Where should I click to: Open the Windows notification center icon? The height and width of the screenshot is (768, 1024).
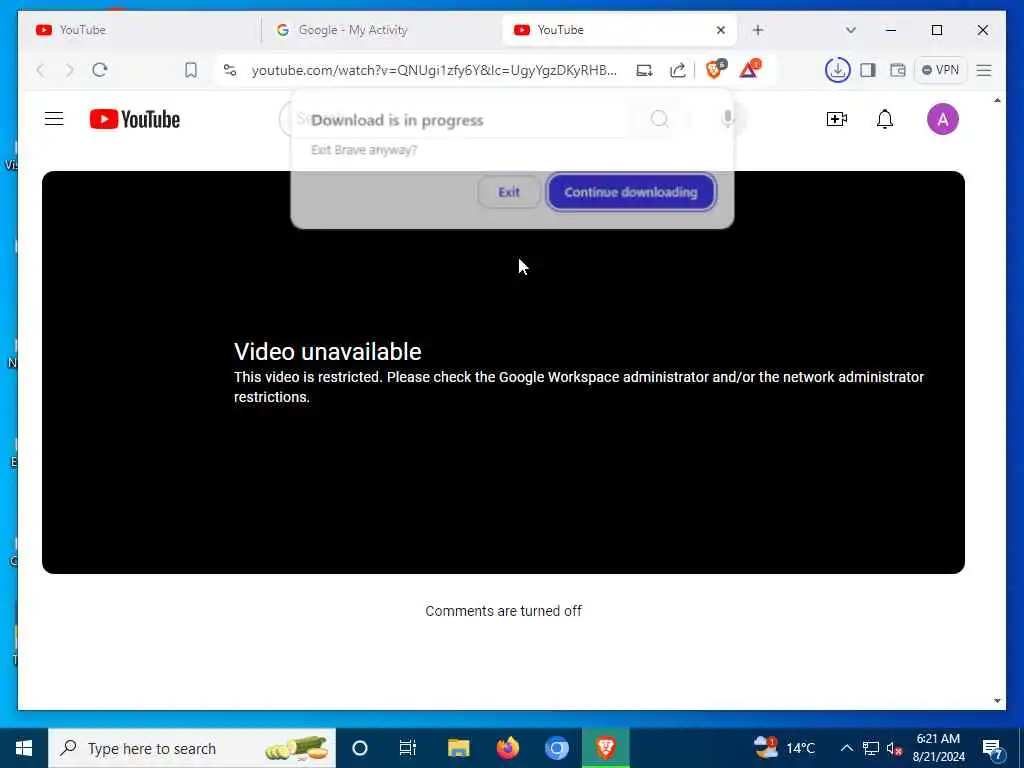click(x=993, y=748)
